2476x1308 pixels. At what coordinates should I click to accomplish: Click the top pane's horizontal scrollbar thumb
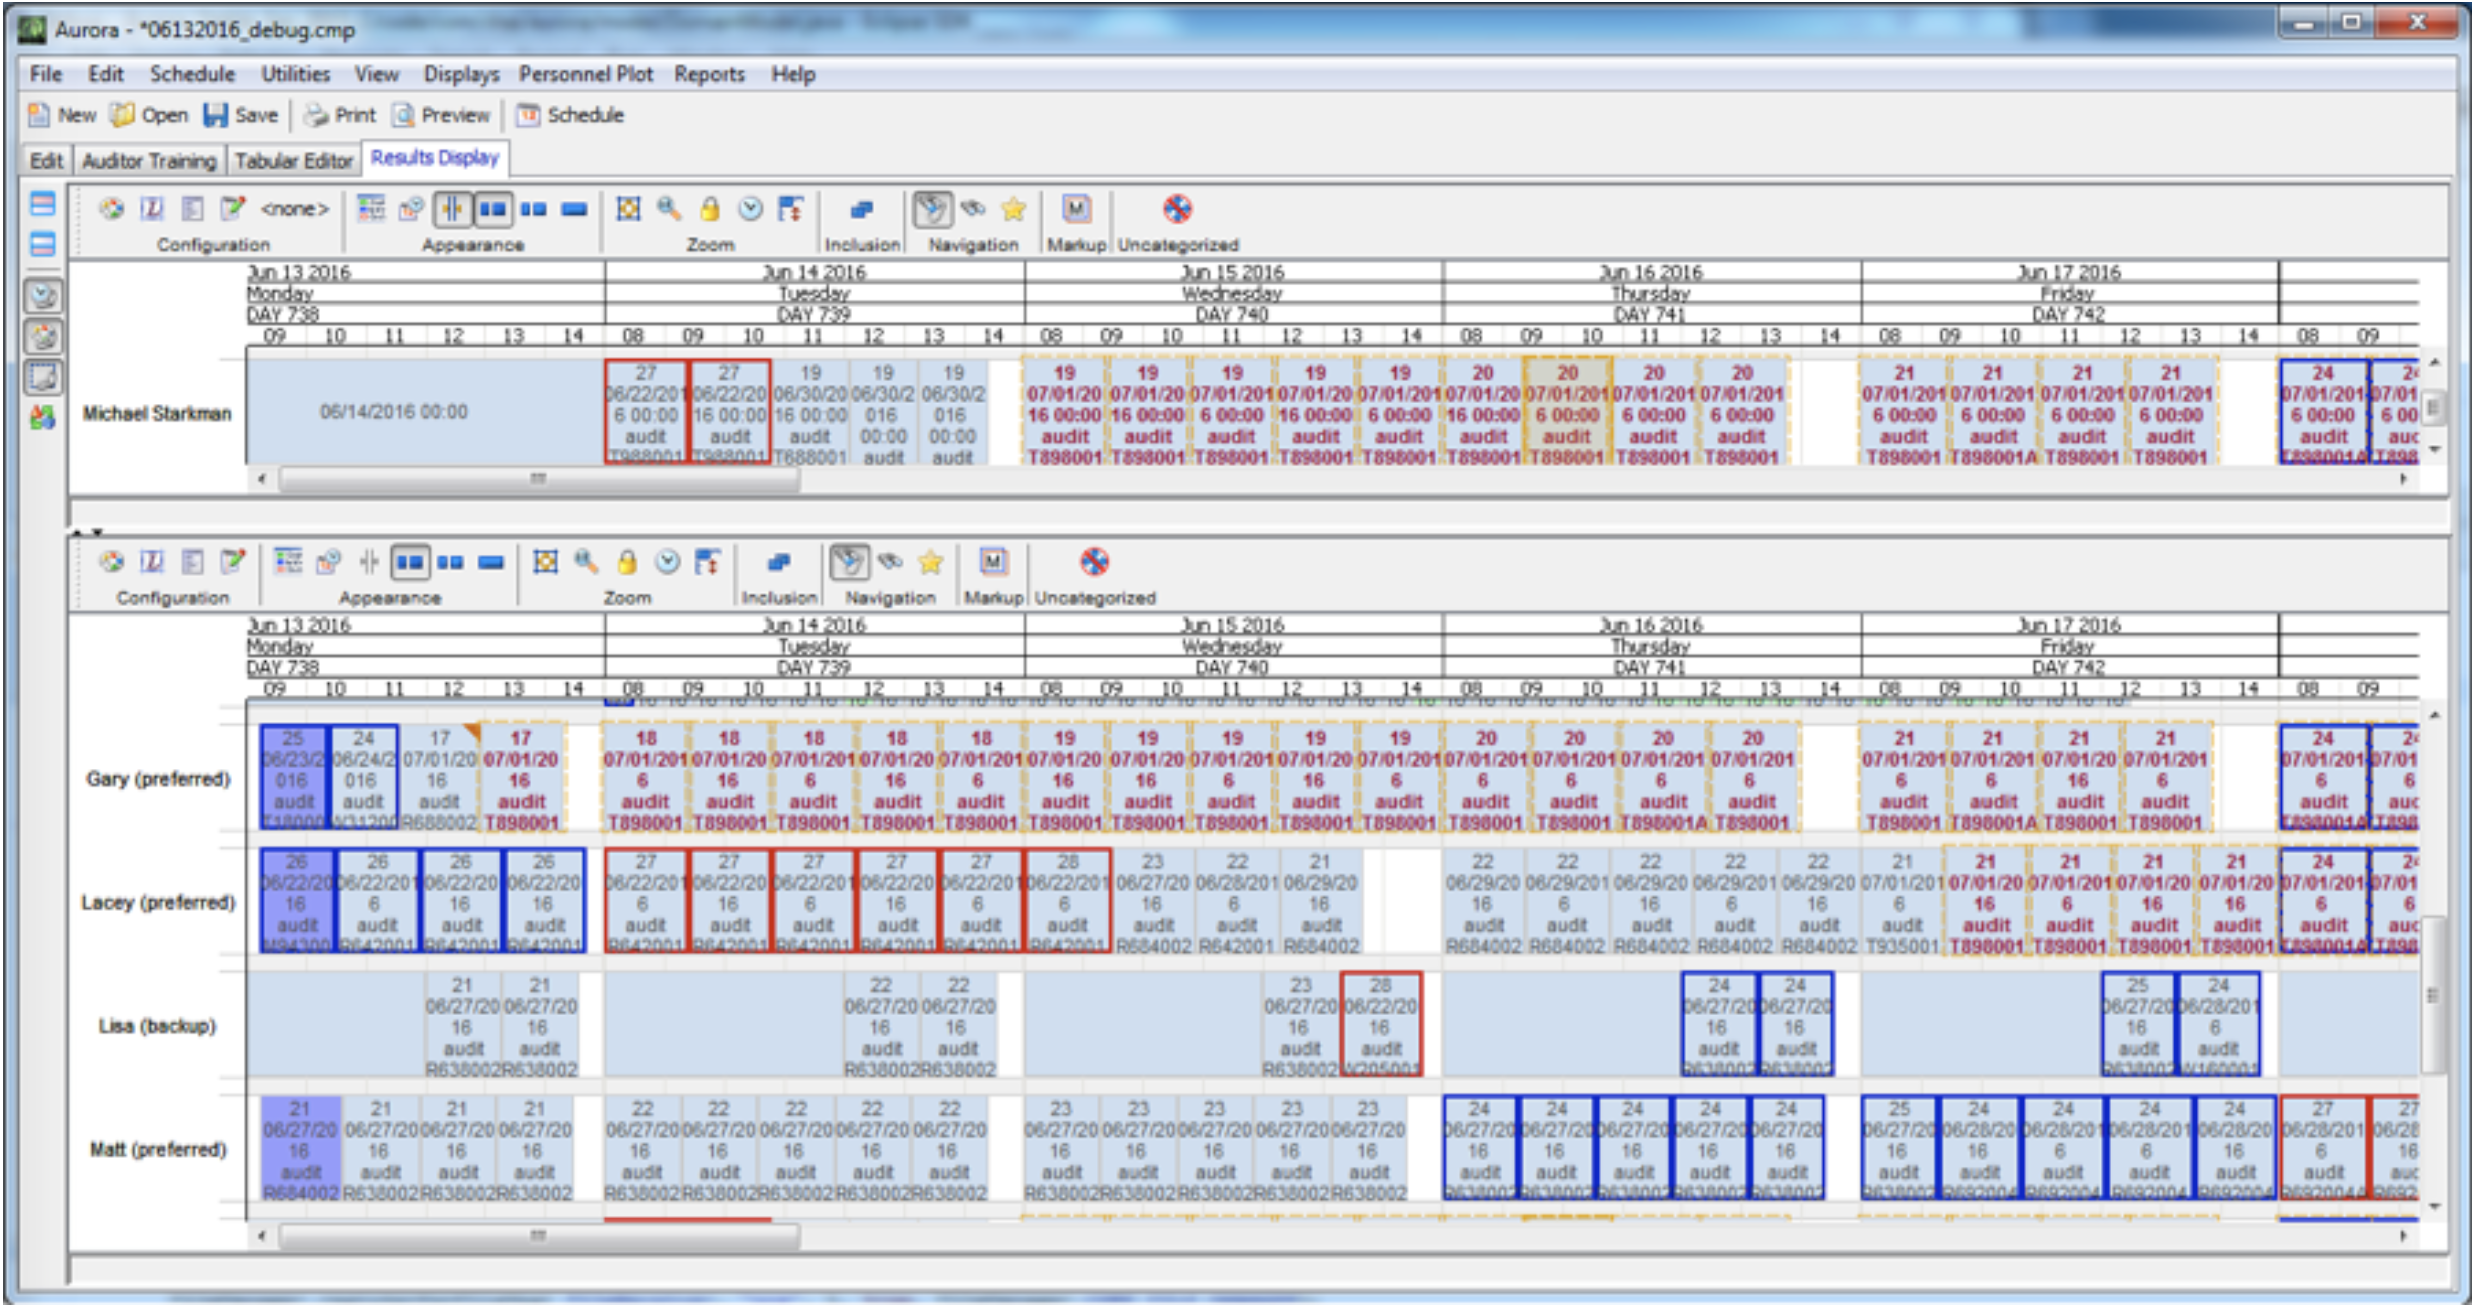click(x=538, y=479)
